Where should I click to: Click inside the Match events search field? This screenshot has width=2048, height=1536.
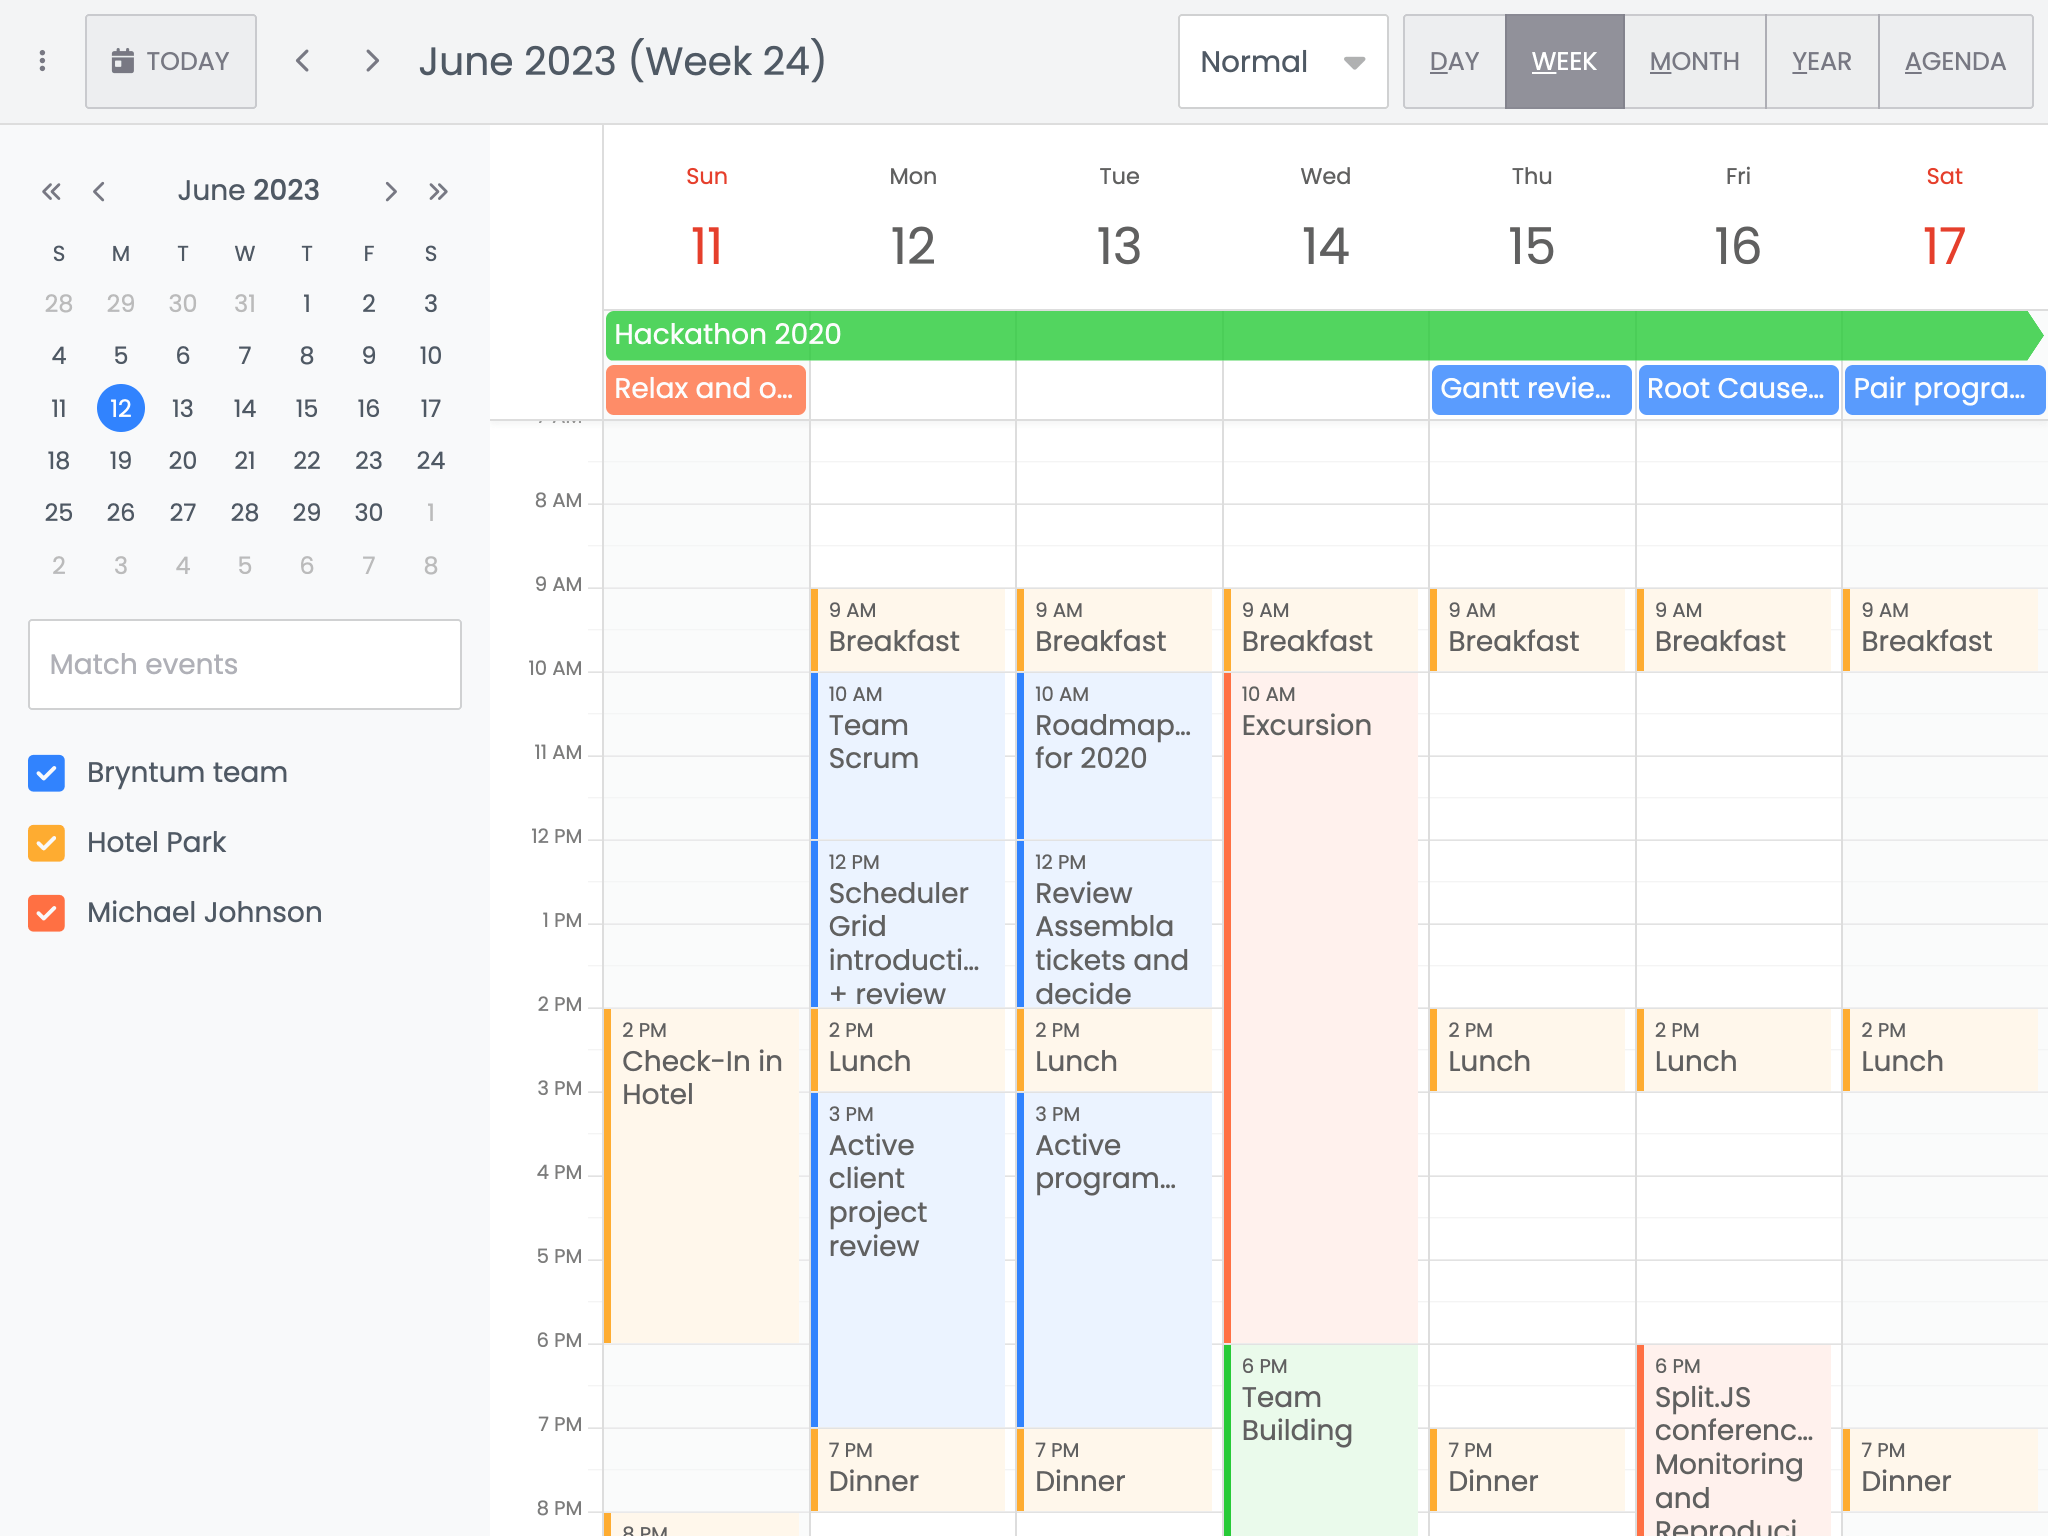coord(244,664)
